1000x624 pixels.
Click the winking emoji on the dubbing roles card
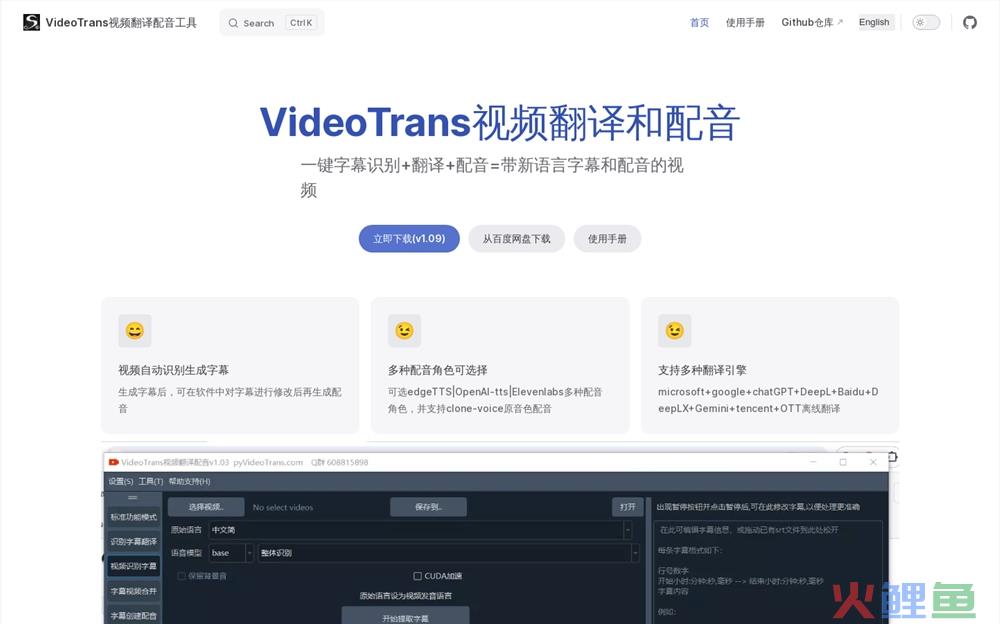(x=404, y=331)
